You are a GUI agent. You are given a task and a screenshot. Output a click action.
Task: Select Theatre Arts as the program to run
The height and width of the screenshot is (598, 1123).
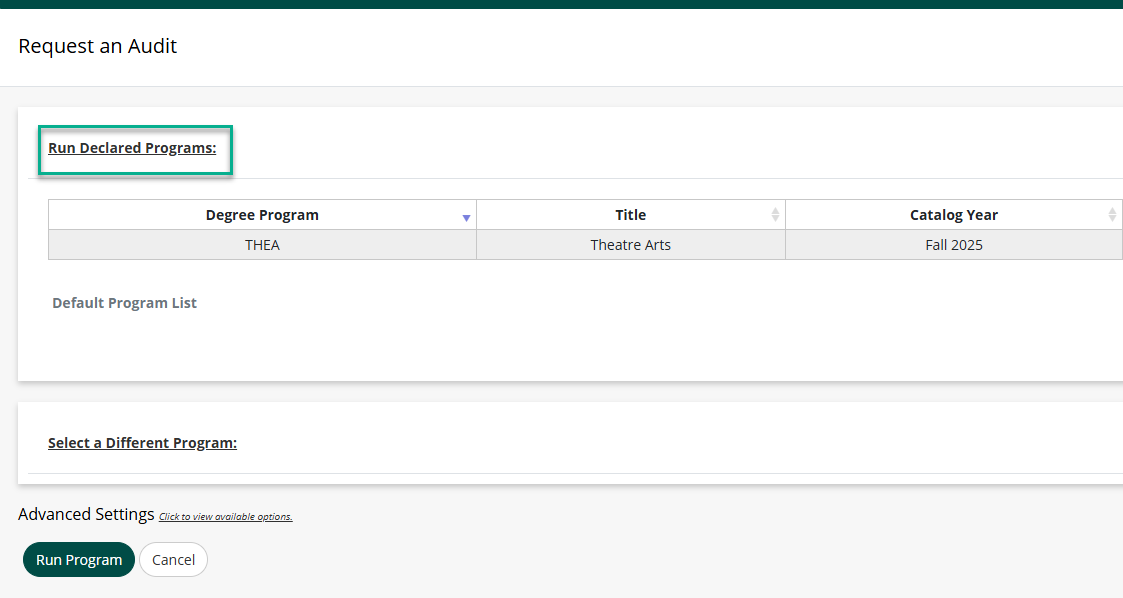[630, 244]
